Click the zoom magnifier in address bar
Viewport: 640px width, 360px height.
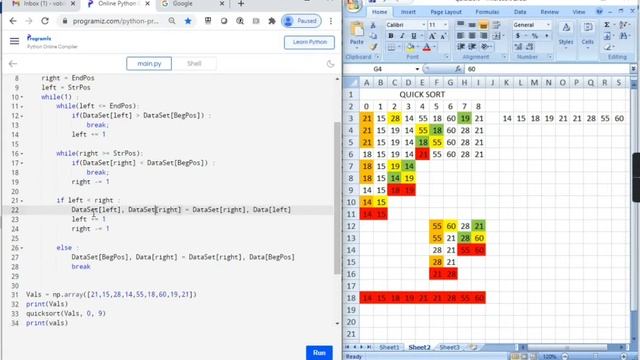(172, 21)
